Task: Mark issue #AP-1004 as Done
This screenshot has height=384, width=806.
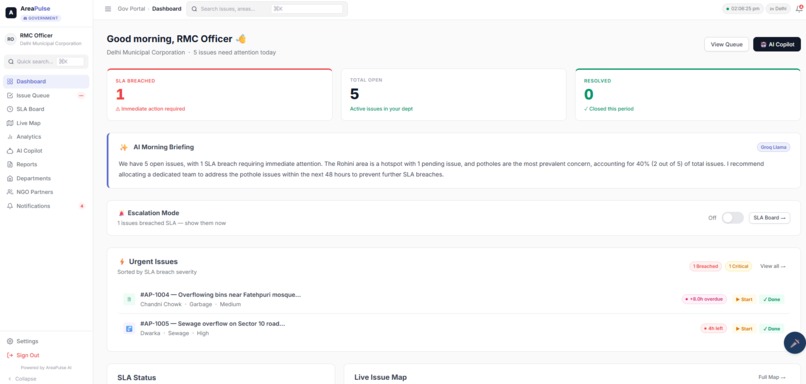Action: [x=772, y=299]
